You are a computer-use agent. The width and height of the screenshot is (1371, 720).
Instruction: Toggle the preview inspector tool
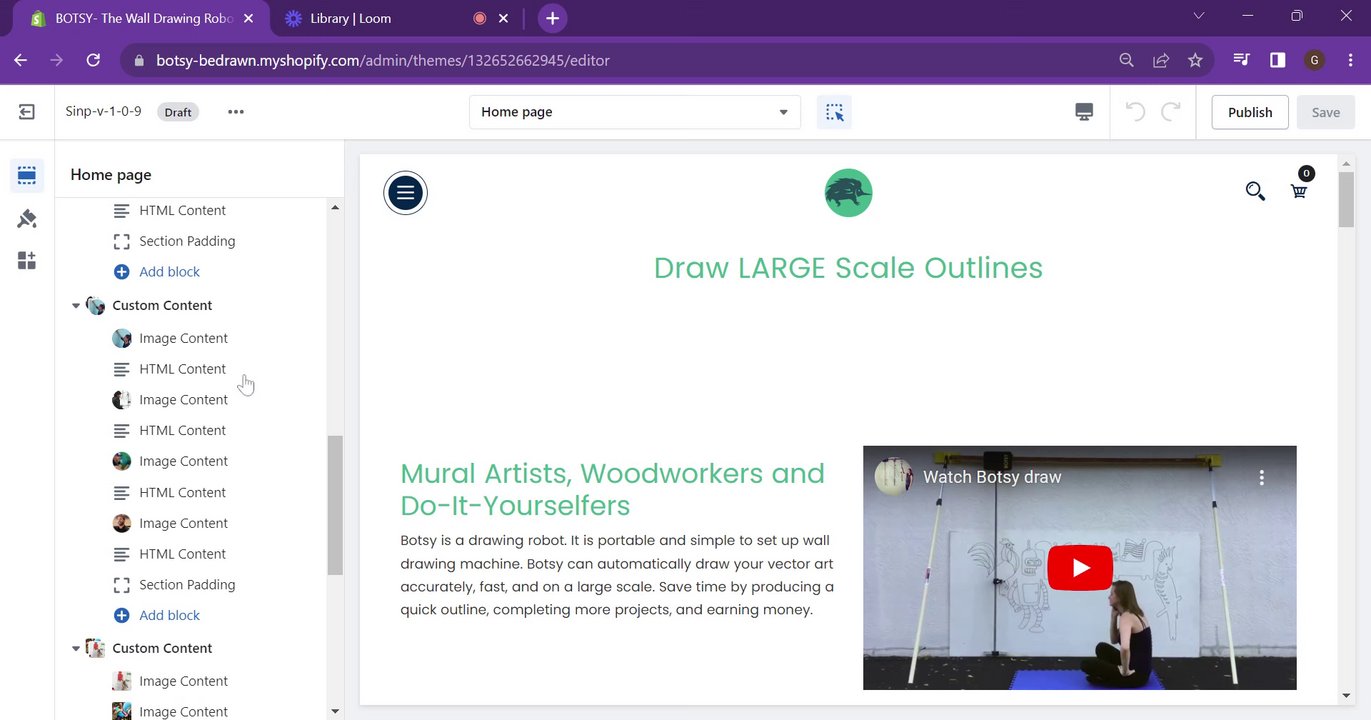tap(835, 112)
